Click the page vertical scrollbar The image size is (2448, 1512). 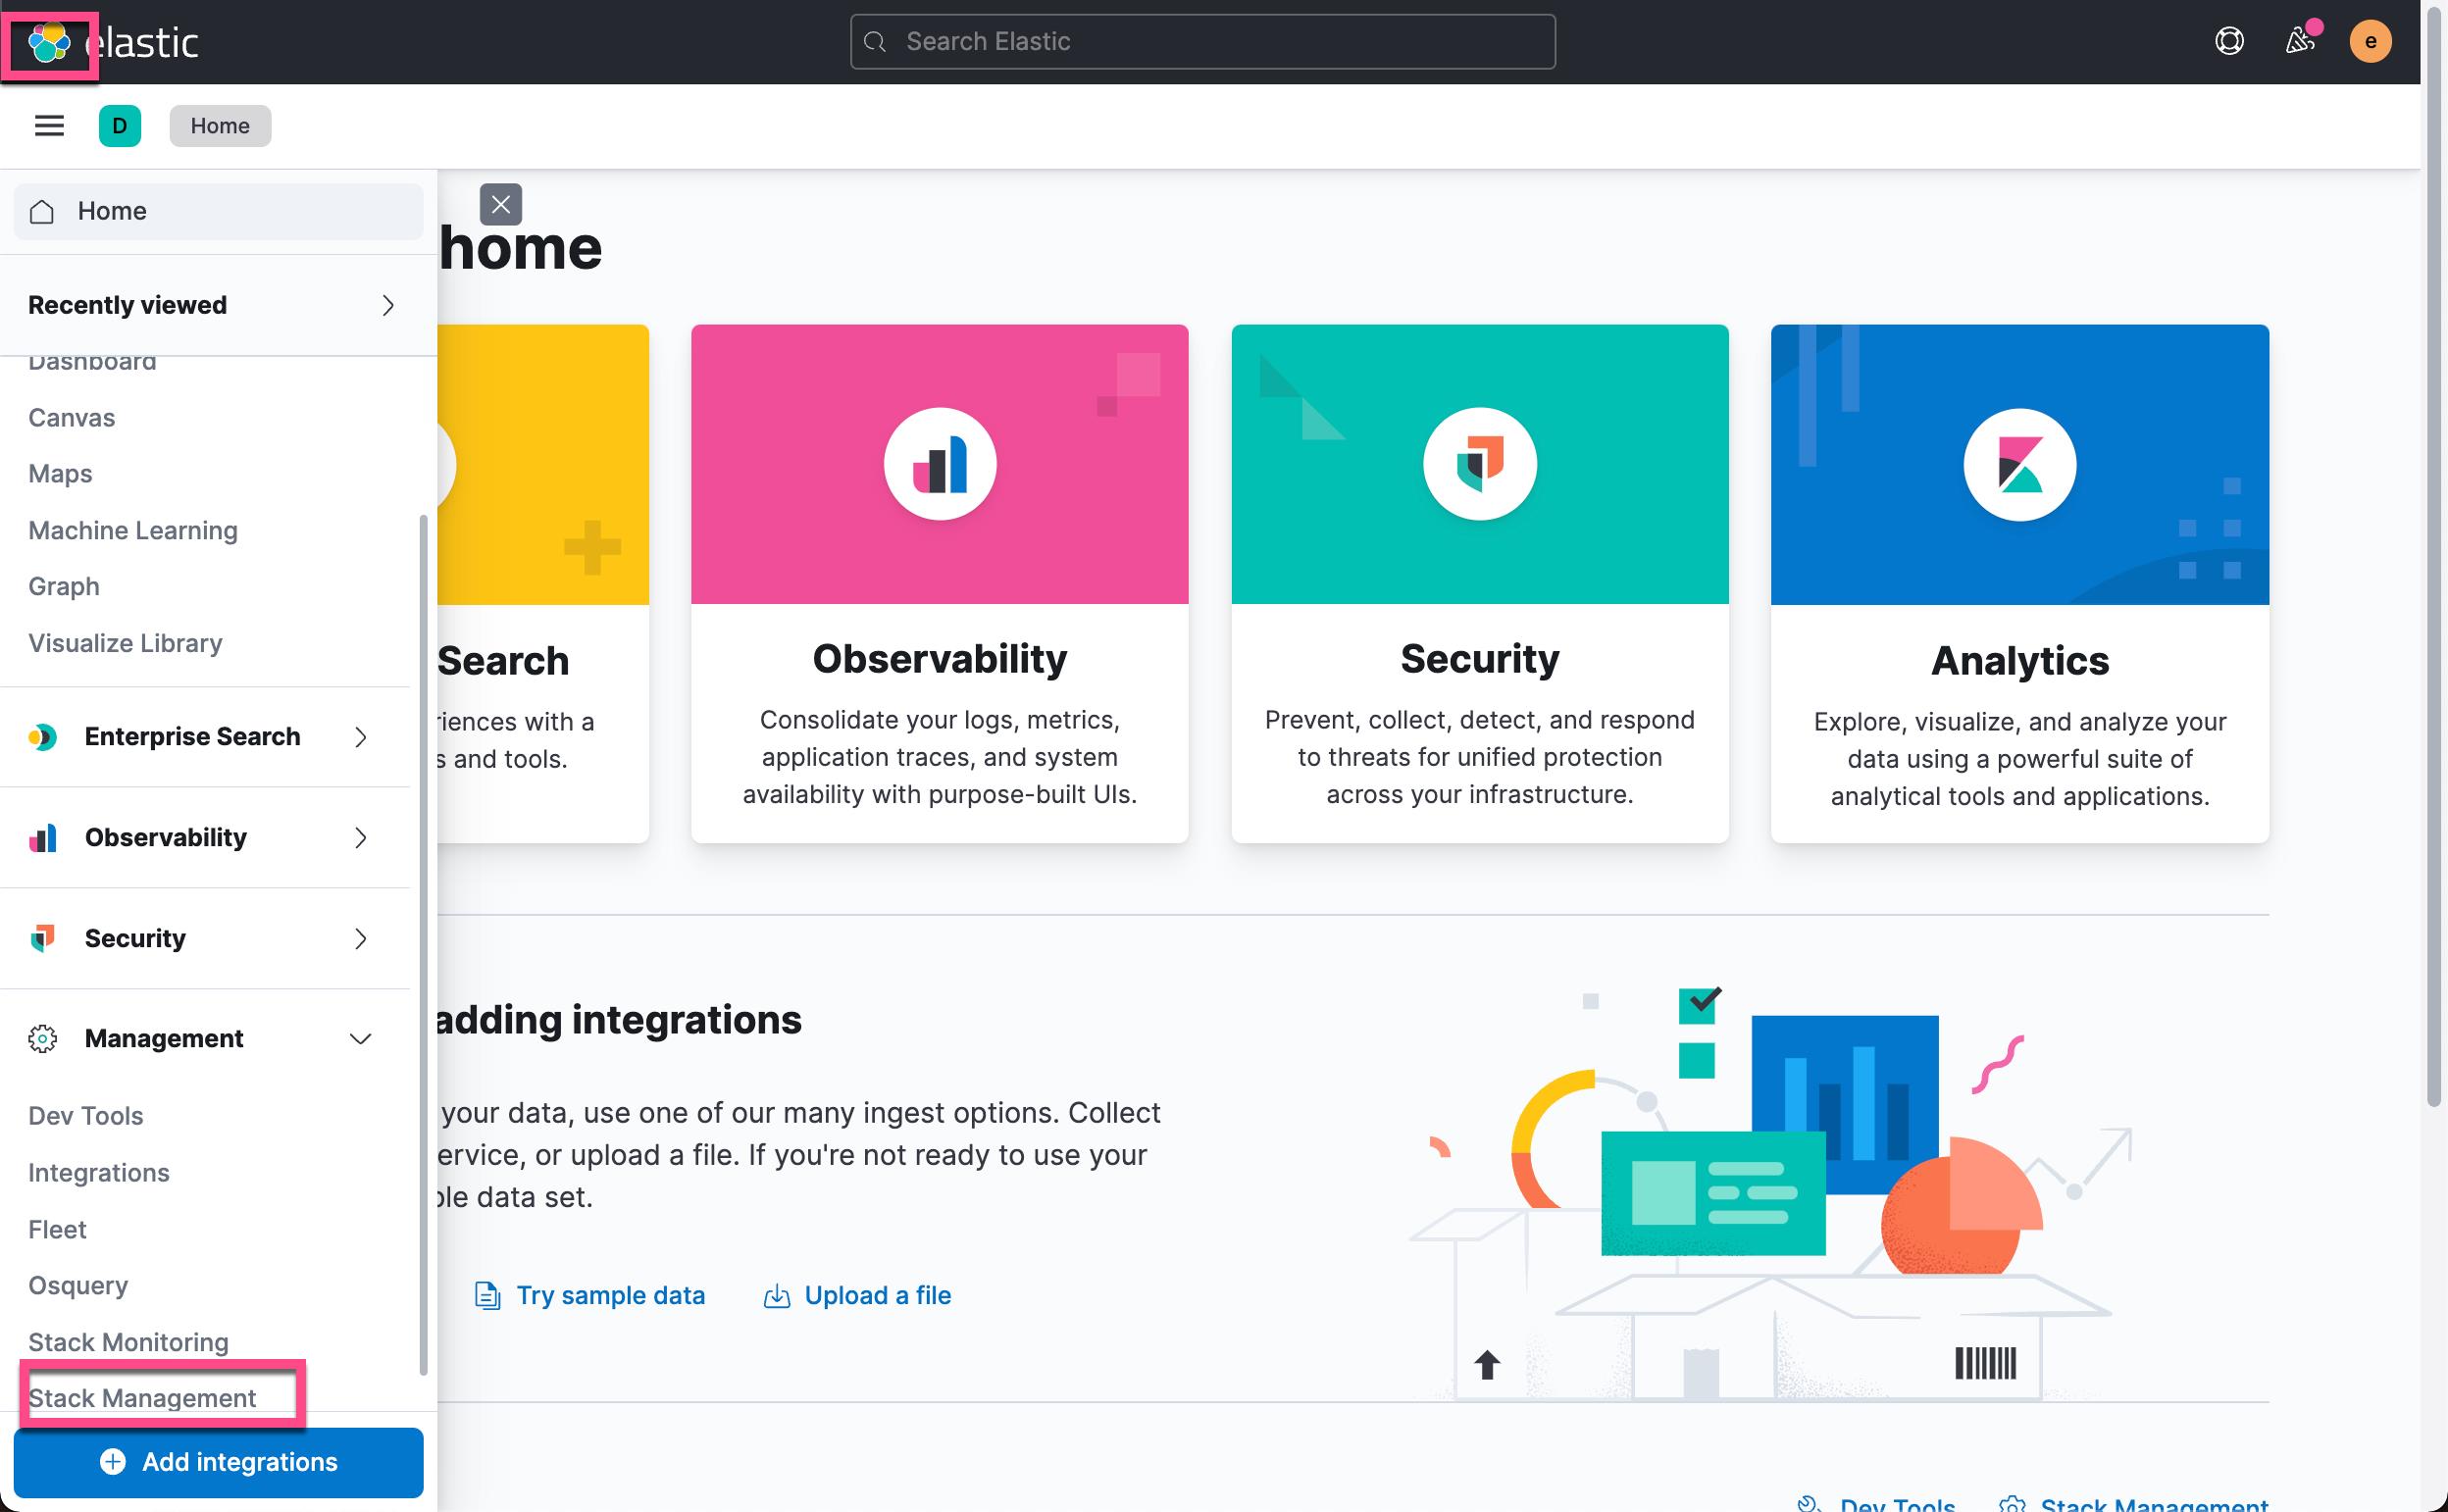pos(2434,555)
